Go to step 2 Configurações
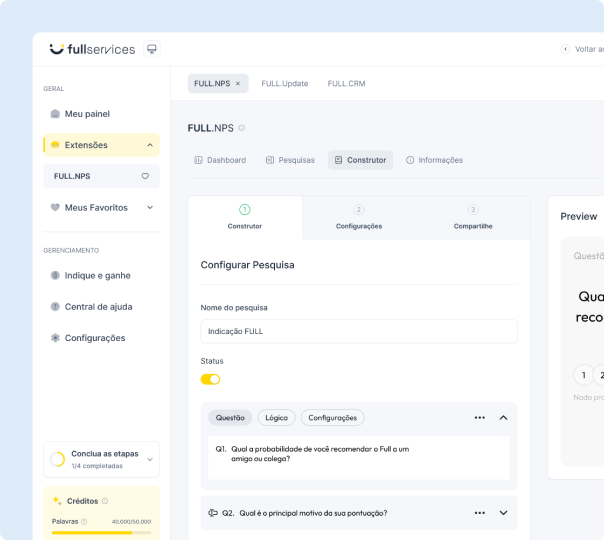604x540 pixels. point(359,217)
